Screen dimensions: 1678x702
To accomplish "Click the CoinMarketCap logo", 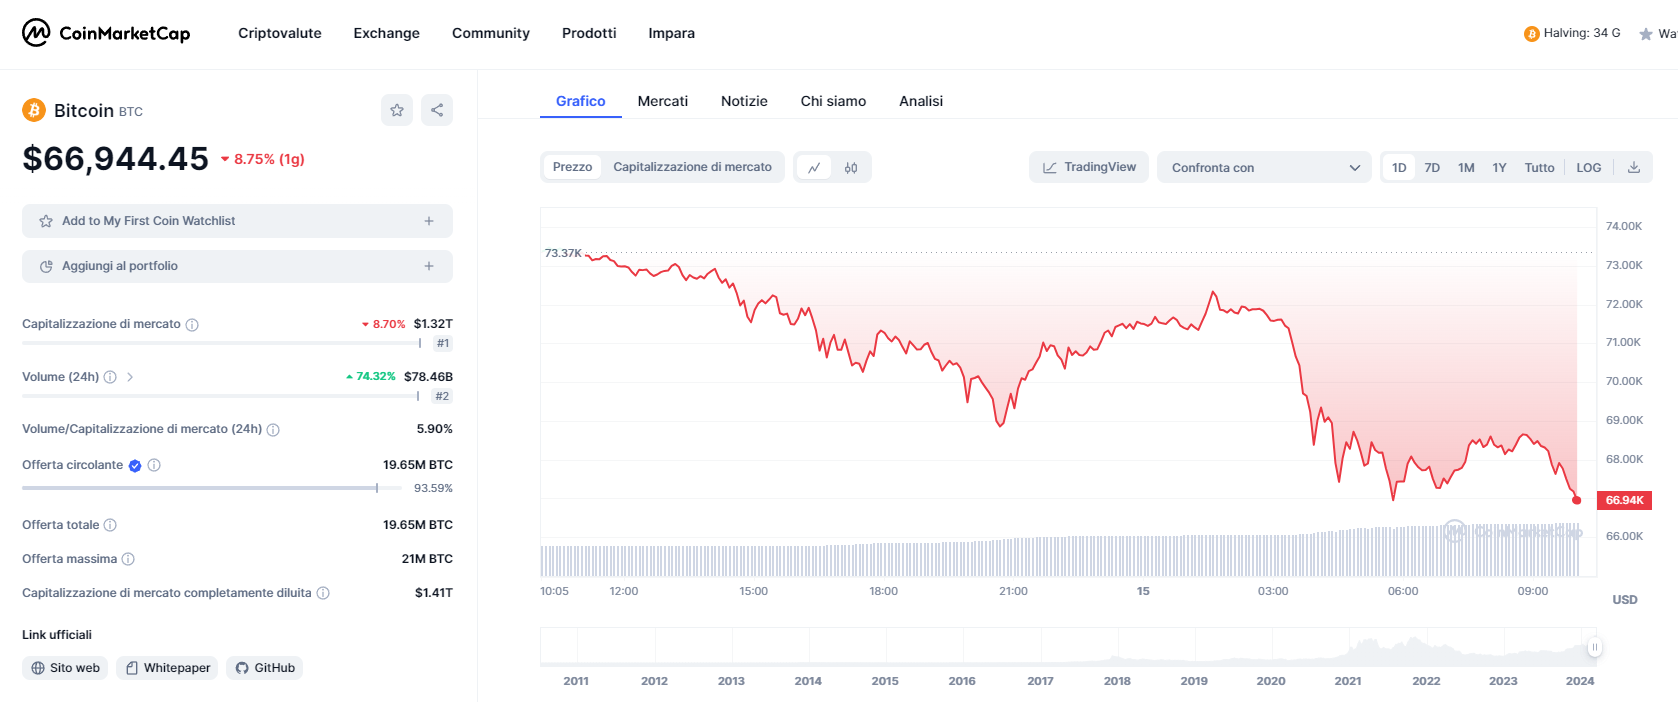I will [106, 33].
